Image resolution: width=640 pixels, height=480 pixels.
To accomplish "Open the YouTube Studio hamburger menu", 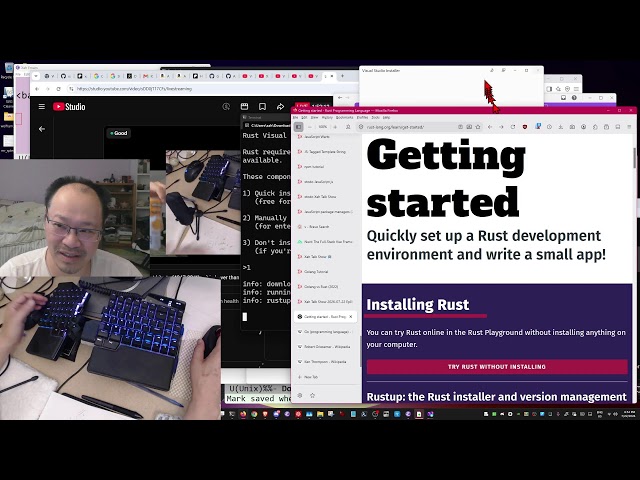I will point(42,107).
